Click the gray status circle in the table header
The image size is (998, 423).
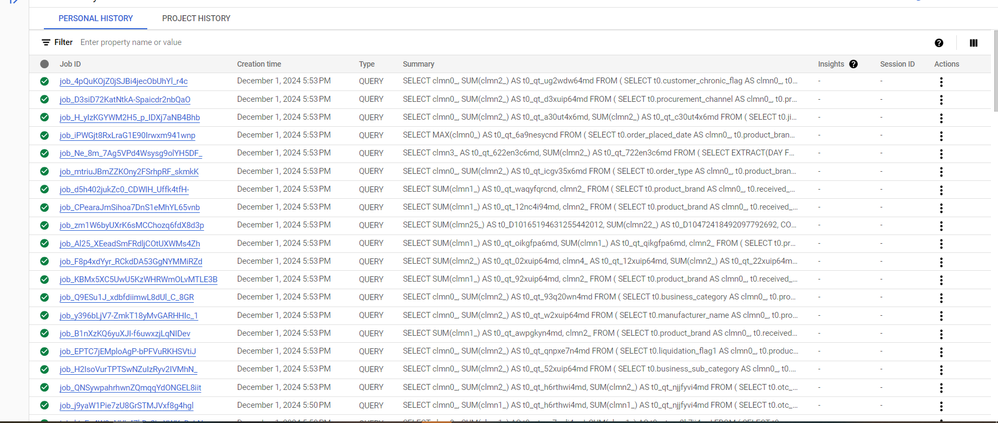tap(44, 64)
